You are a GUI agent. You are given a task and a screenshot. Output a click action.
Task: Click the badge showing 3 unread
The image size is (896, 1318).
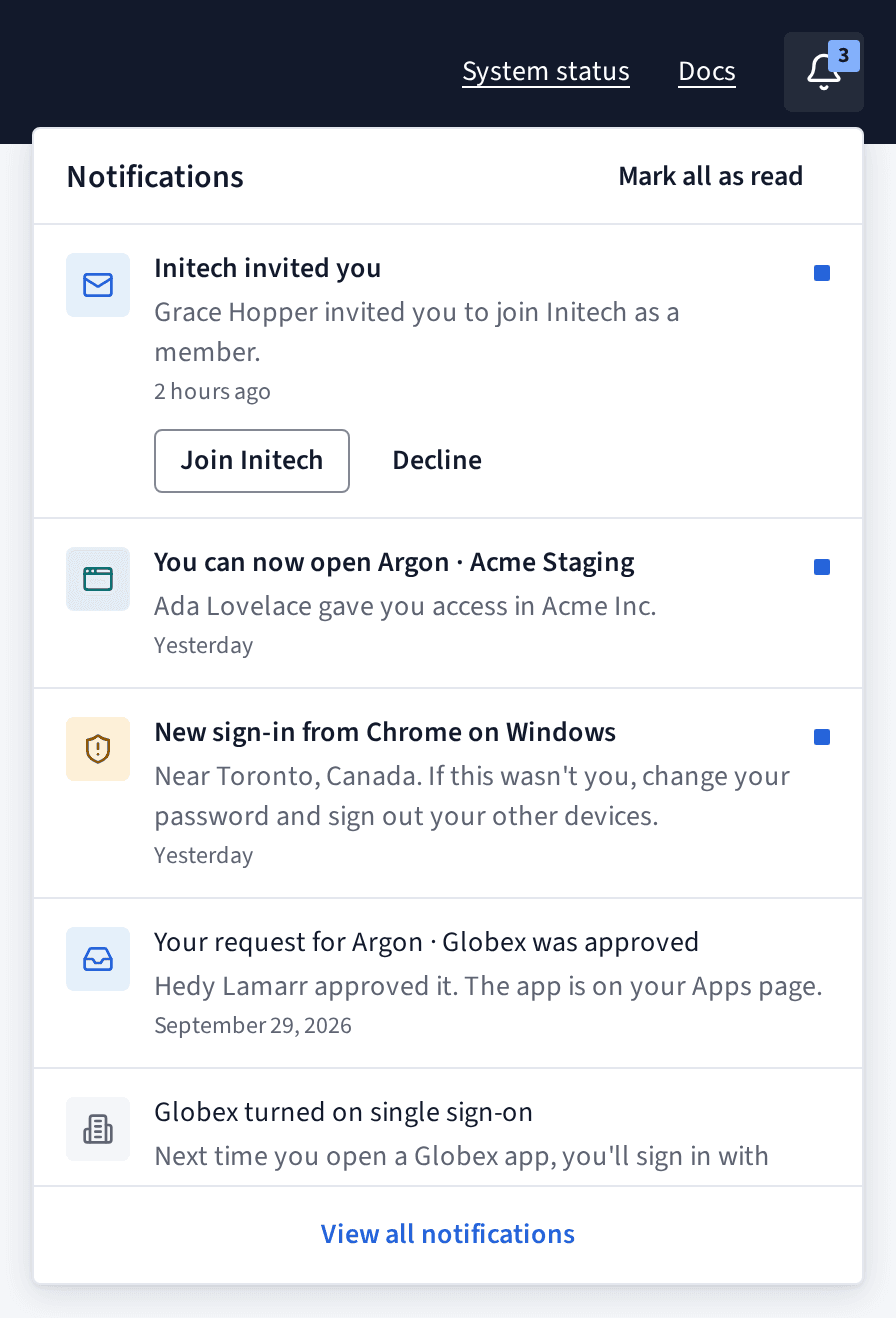coord(844,56)
